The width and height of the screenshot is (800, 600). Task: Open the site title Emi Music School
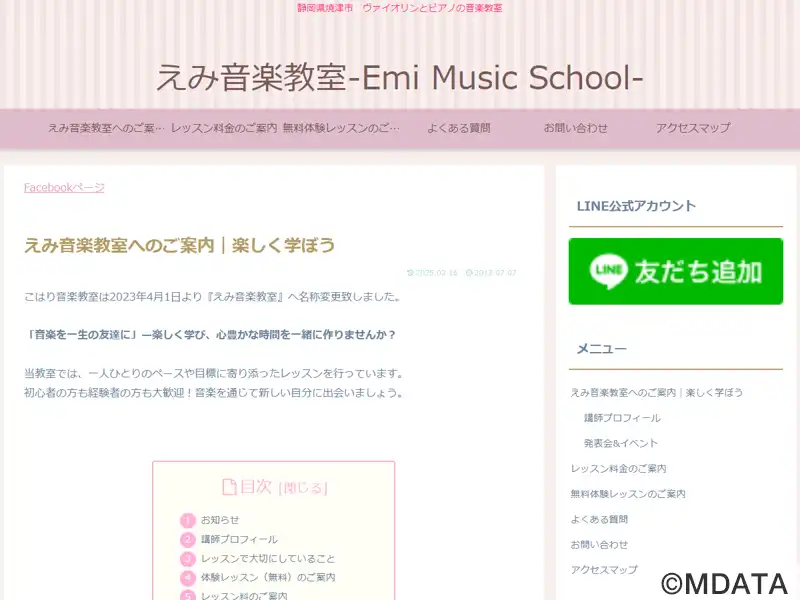coord(399,78)
